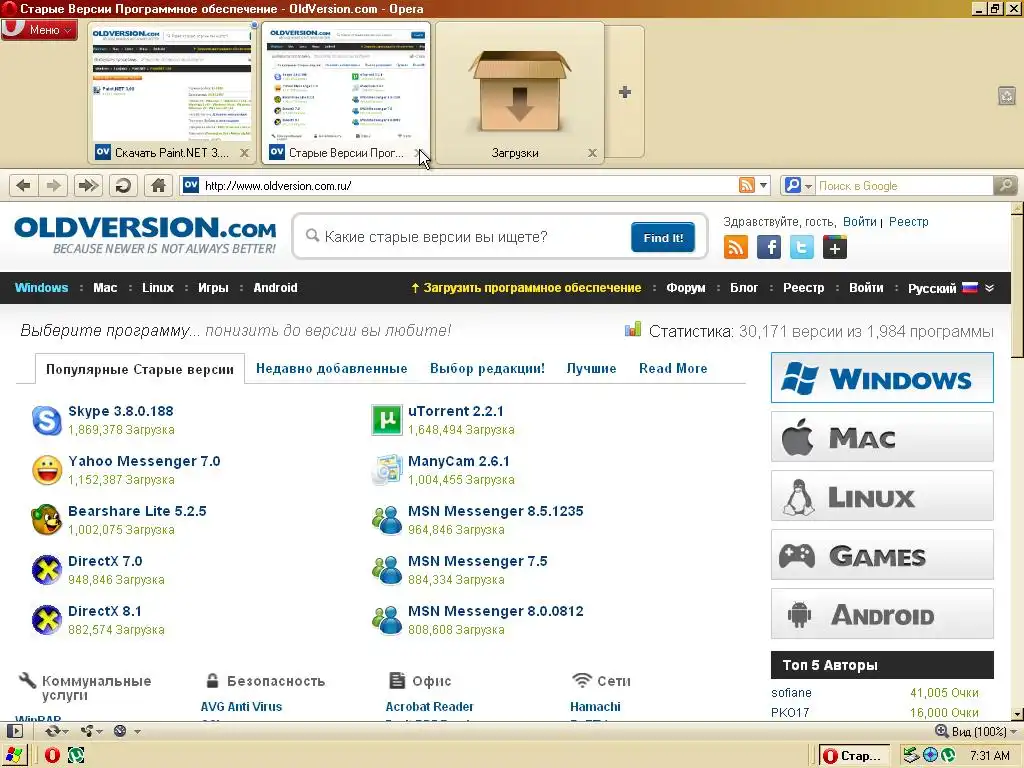
Task: Open the Facebook icon
Action: [769, 248]
